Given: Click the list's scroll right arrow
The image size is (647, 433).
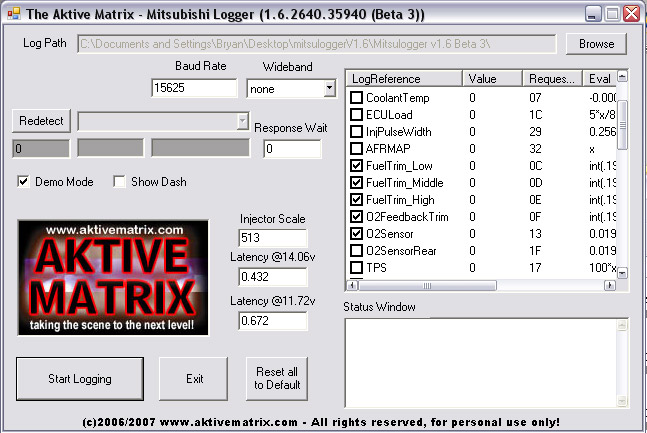Looking at the screenshot, I should tap(610, 285).
